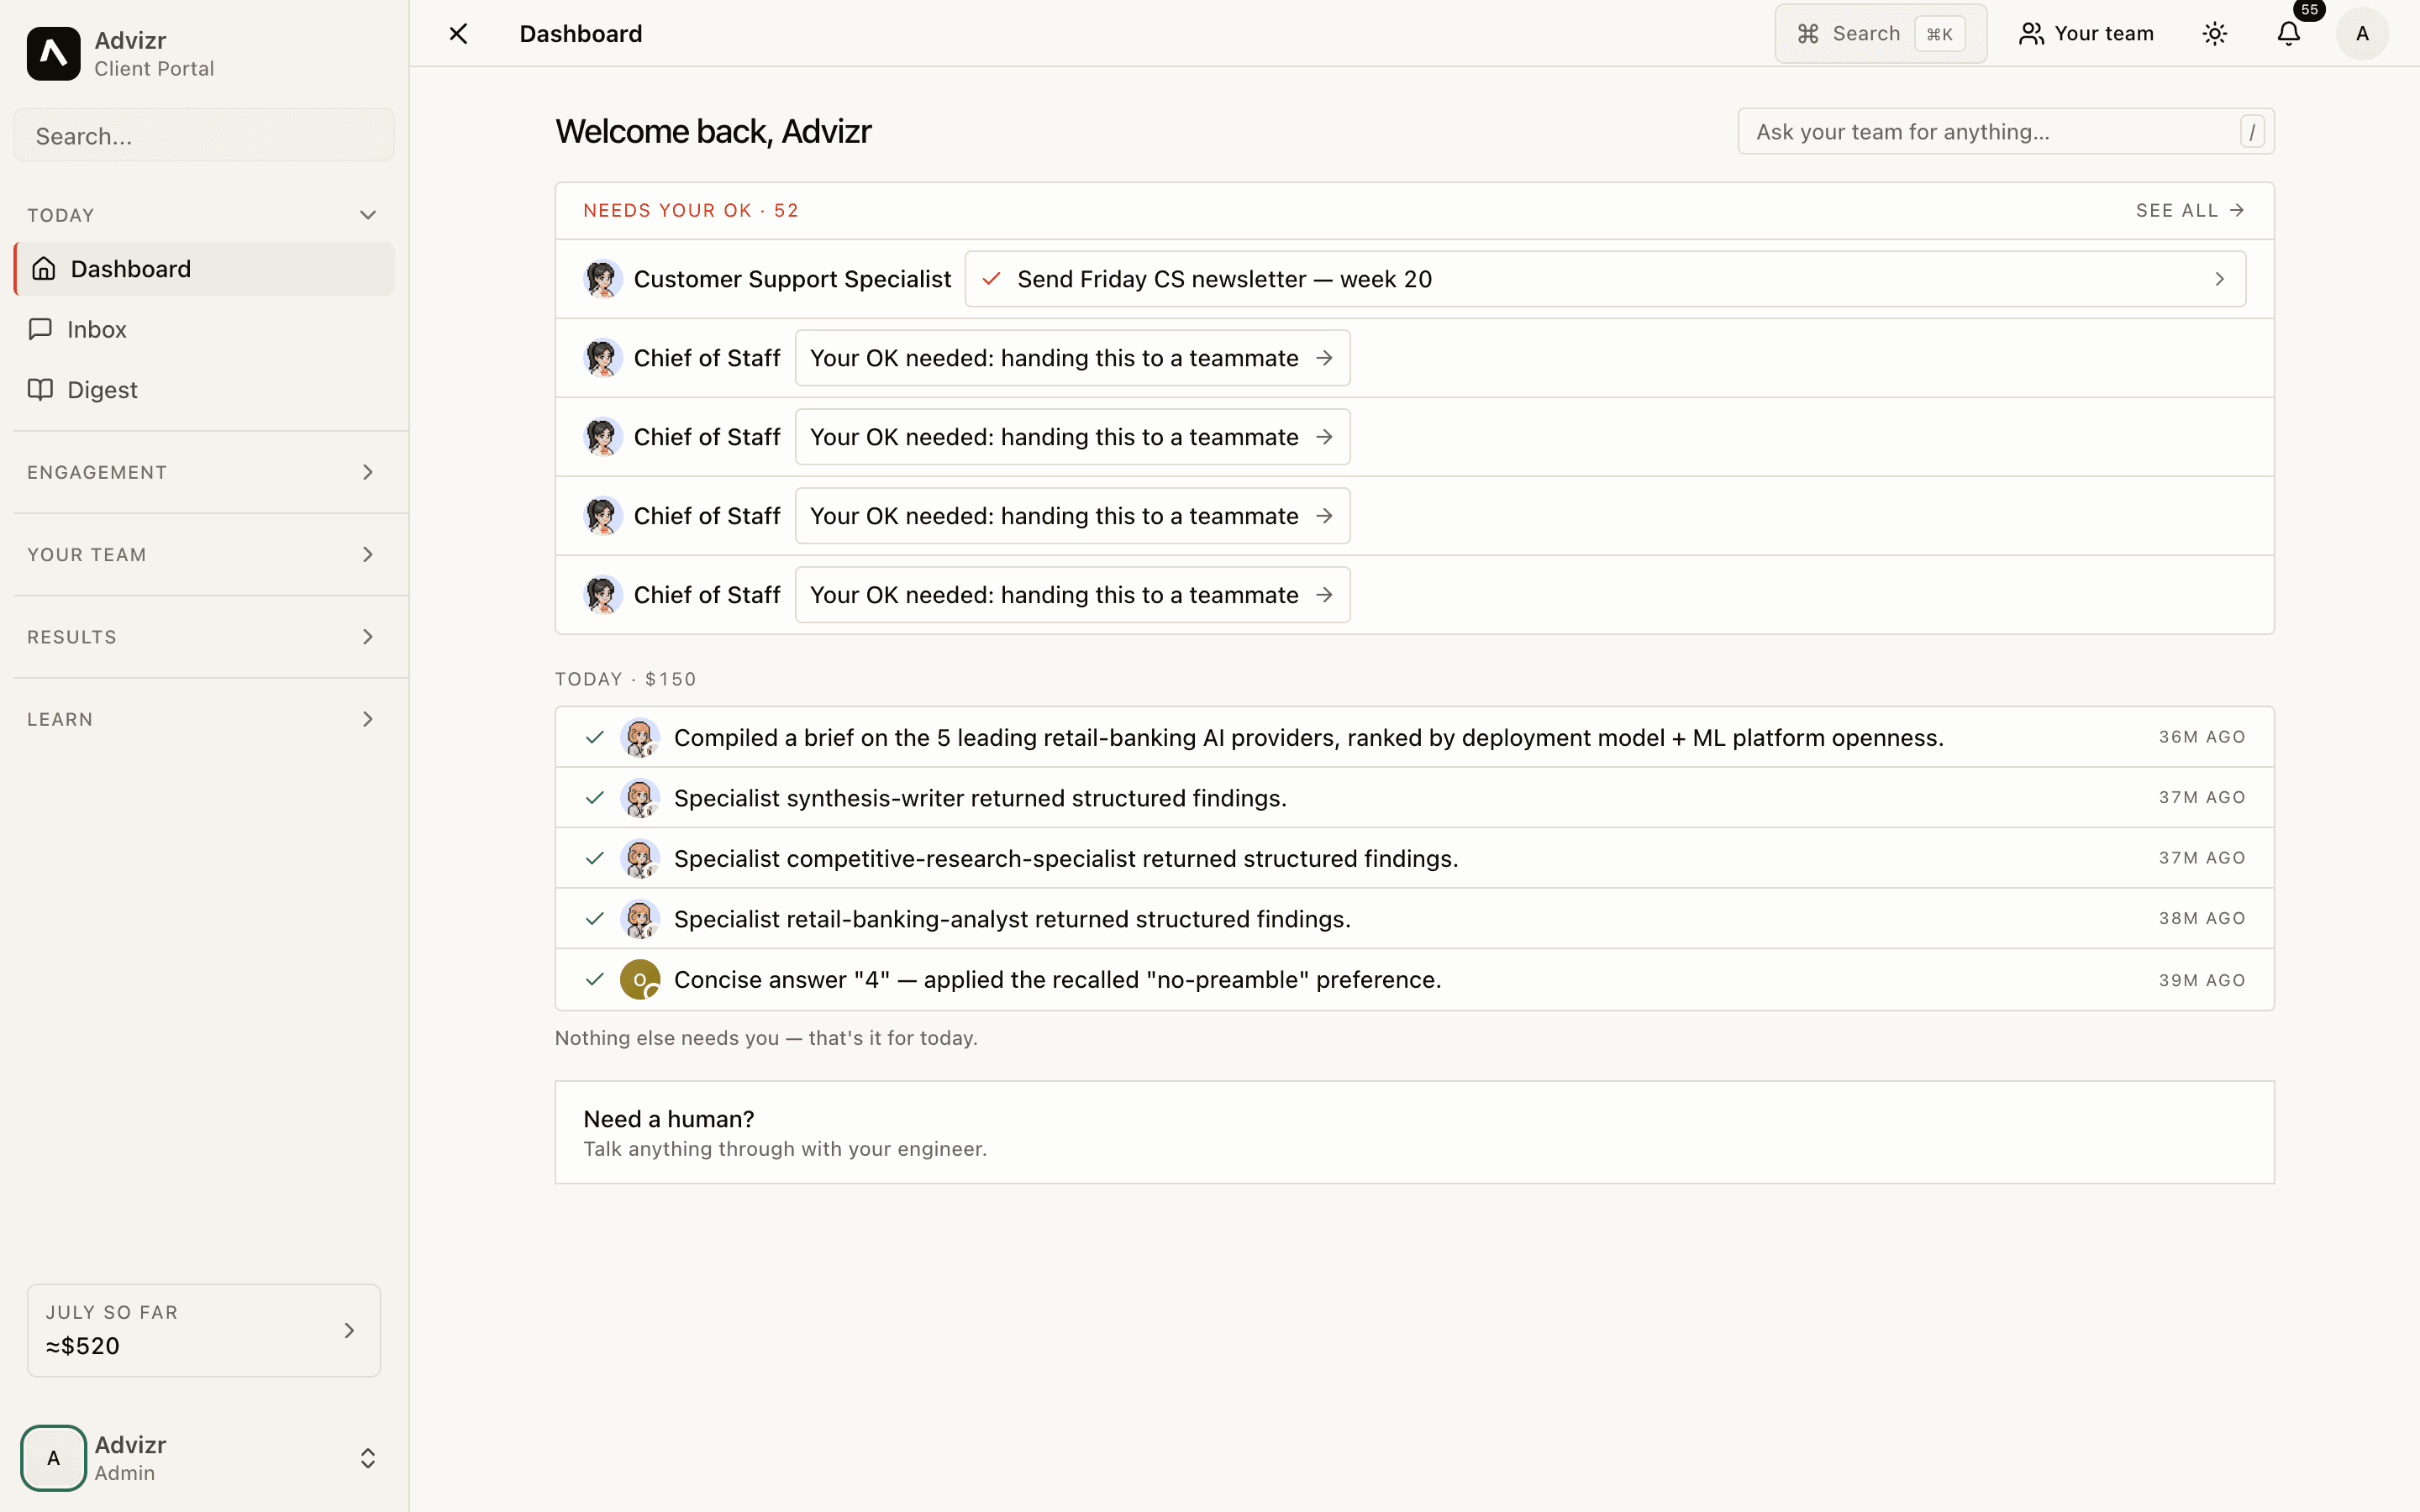The image size is (2420, 1512).
Task: Expand the RESULTS section
Action: 204,637
